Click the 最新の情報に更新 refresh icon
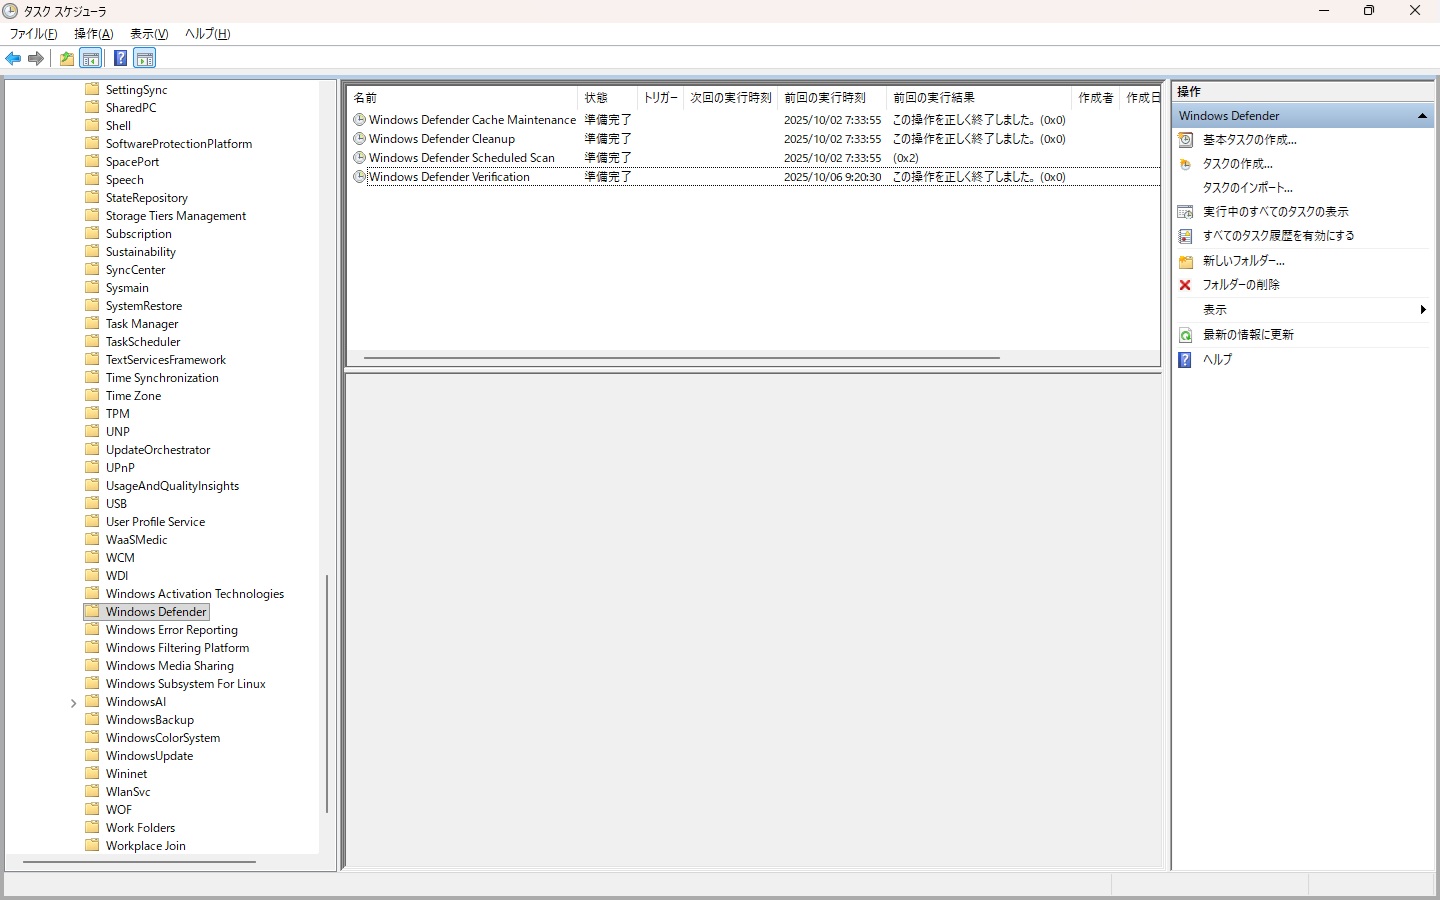 click(1185, 335)
